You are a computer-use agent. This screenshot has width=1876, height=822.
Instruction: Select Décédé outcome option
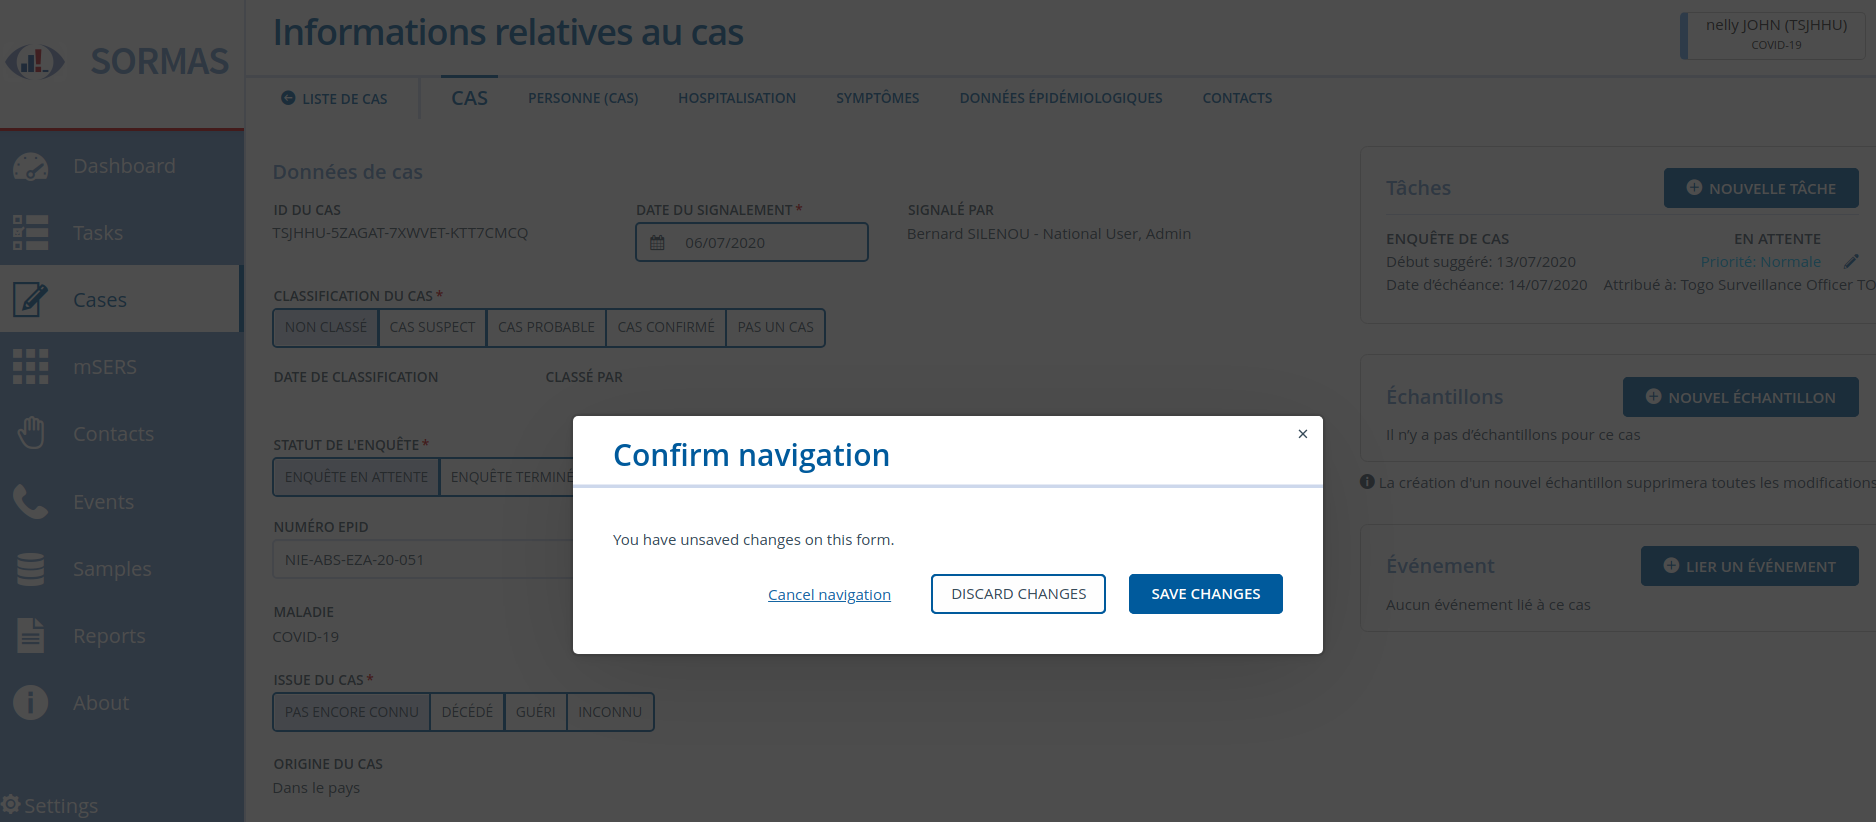coord(467,712)
